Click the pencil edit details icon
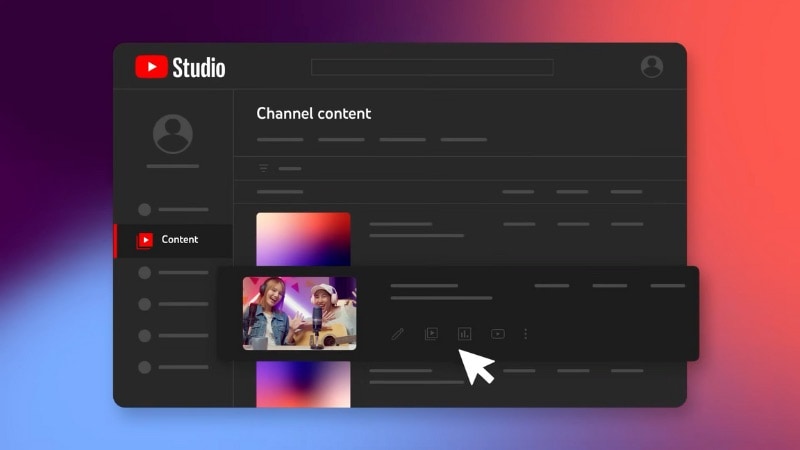 pos(397,334)
